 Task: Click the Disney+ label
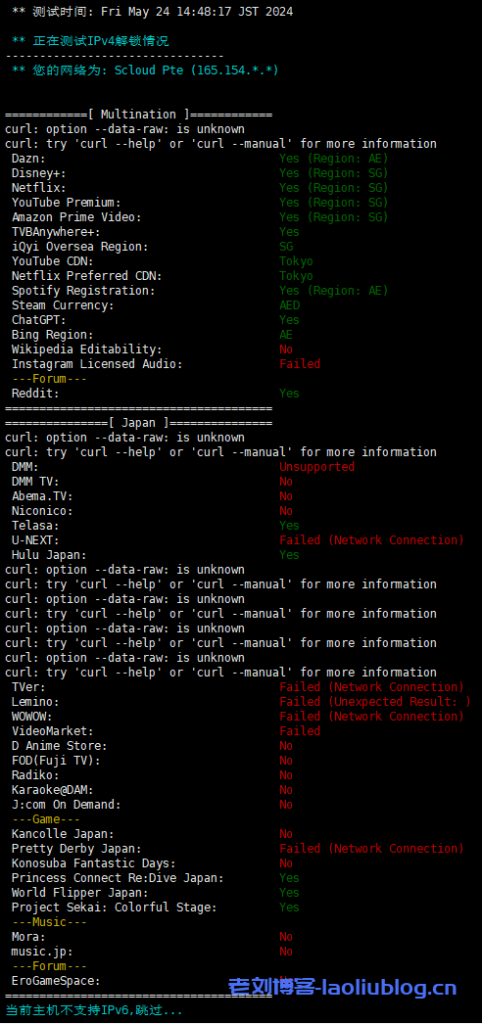click(x=39, y=173)
